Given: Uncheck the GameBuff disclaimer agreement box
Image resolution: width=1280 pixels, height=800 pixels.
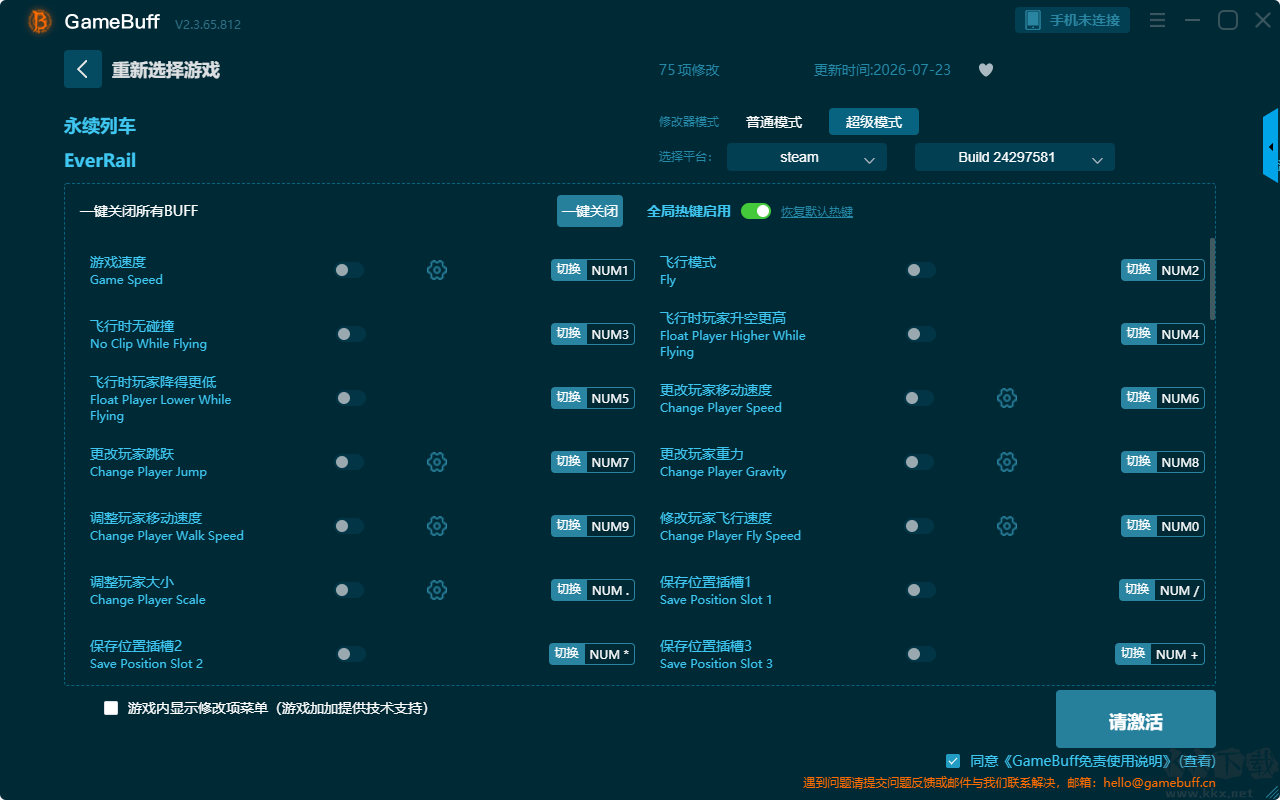Looking at the screenshot, I should tap(953, 761).
